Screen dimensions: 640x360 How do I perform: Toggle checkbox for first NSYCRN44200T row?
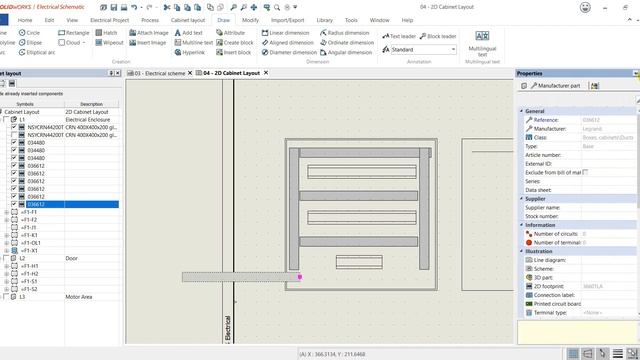14,127
